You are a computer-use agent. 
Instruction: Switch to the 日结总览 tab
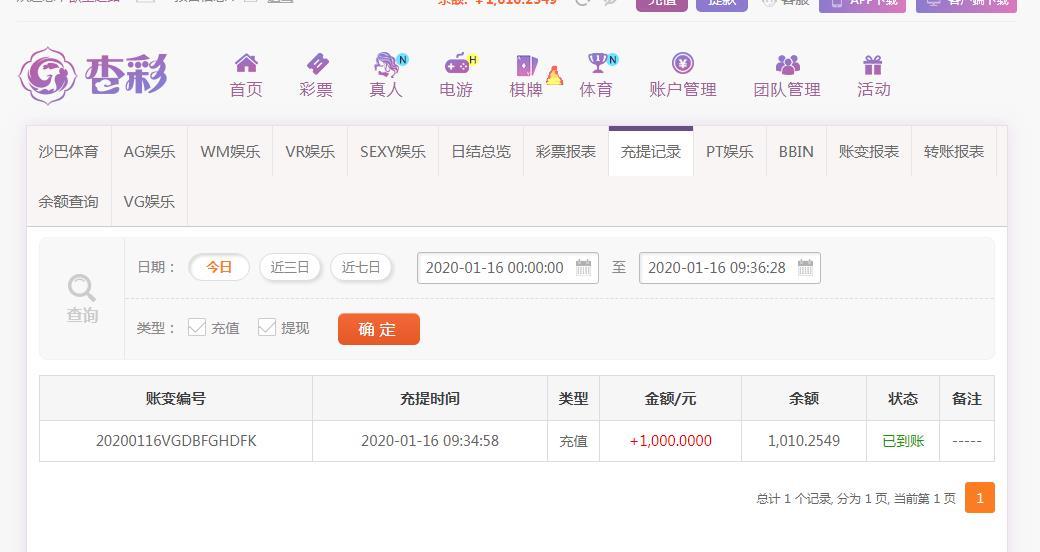tap(481, 151)
